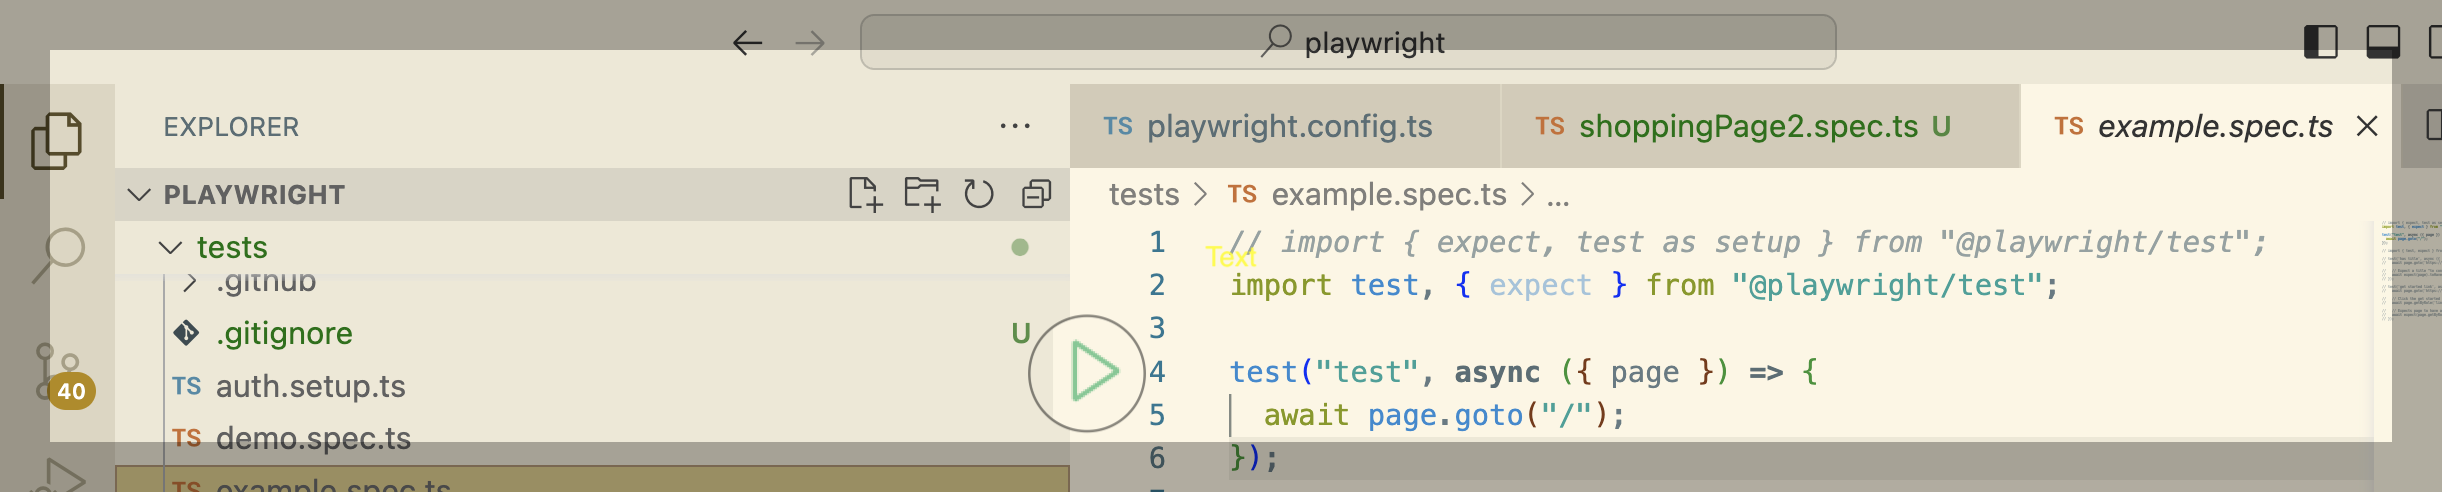The image size is (2442, 492).
Task: Open the Explorer view in activity bar
Action: click(57, 141)
